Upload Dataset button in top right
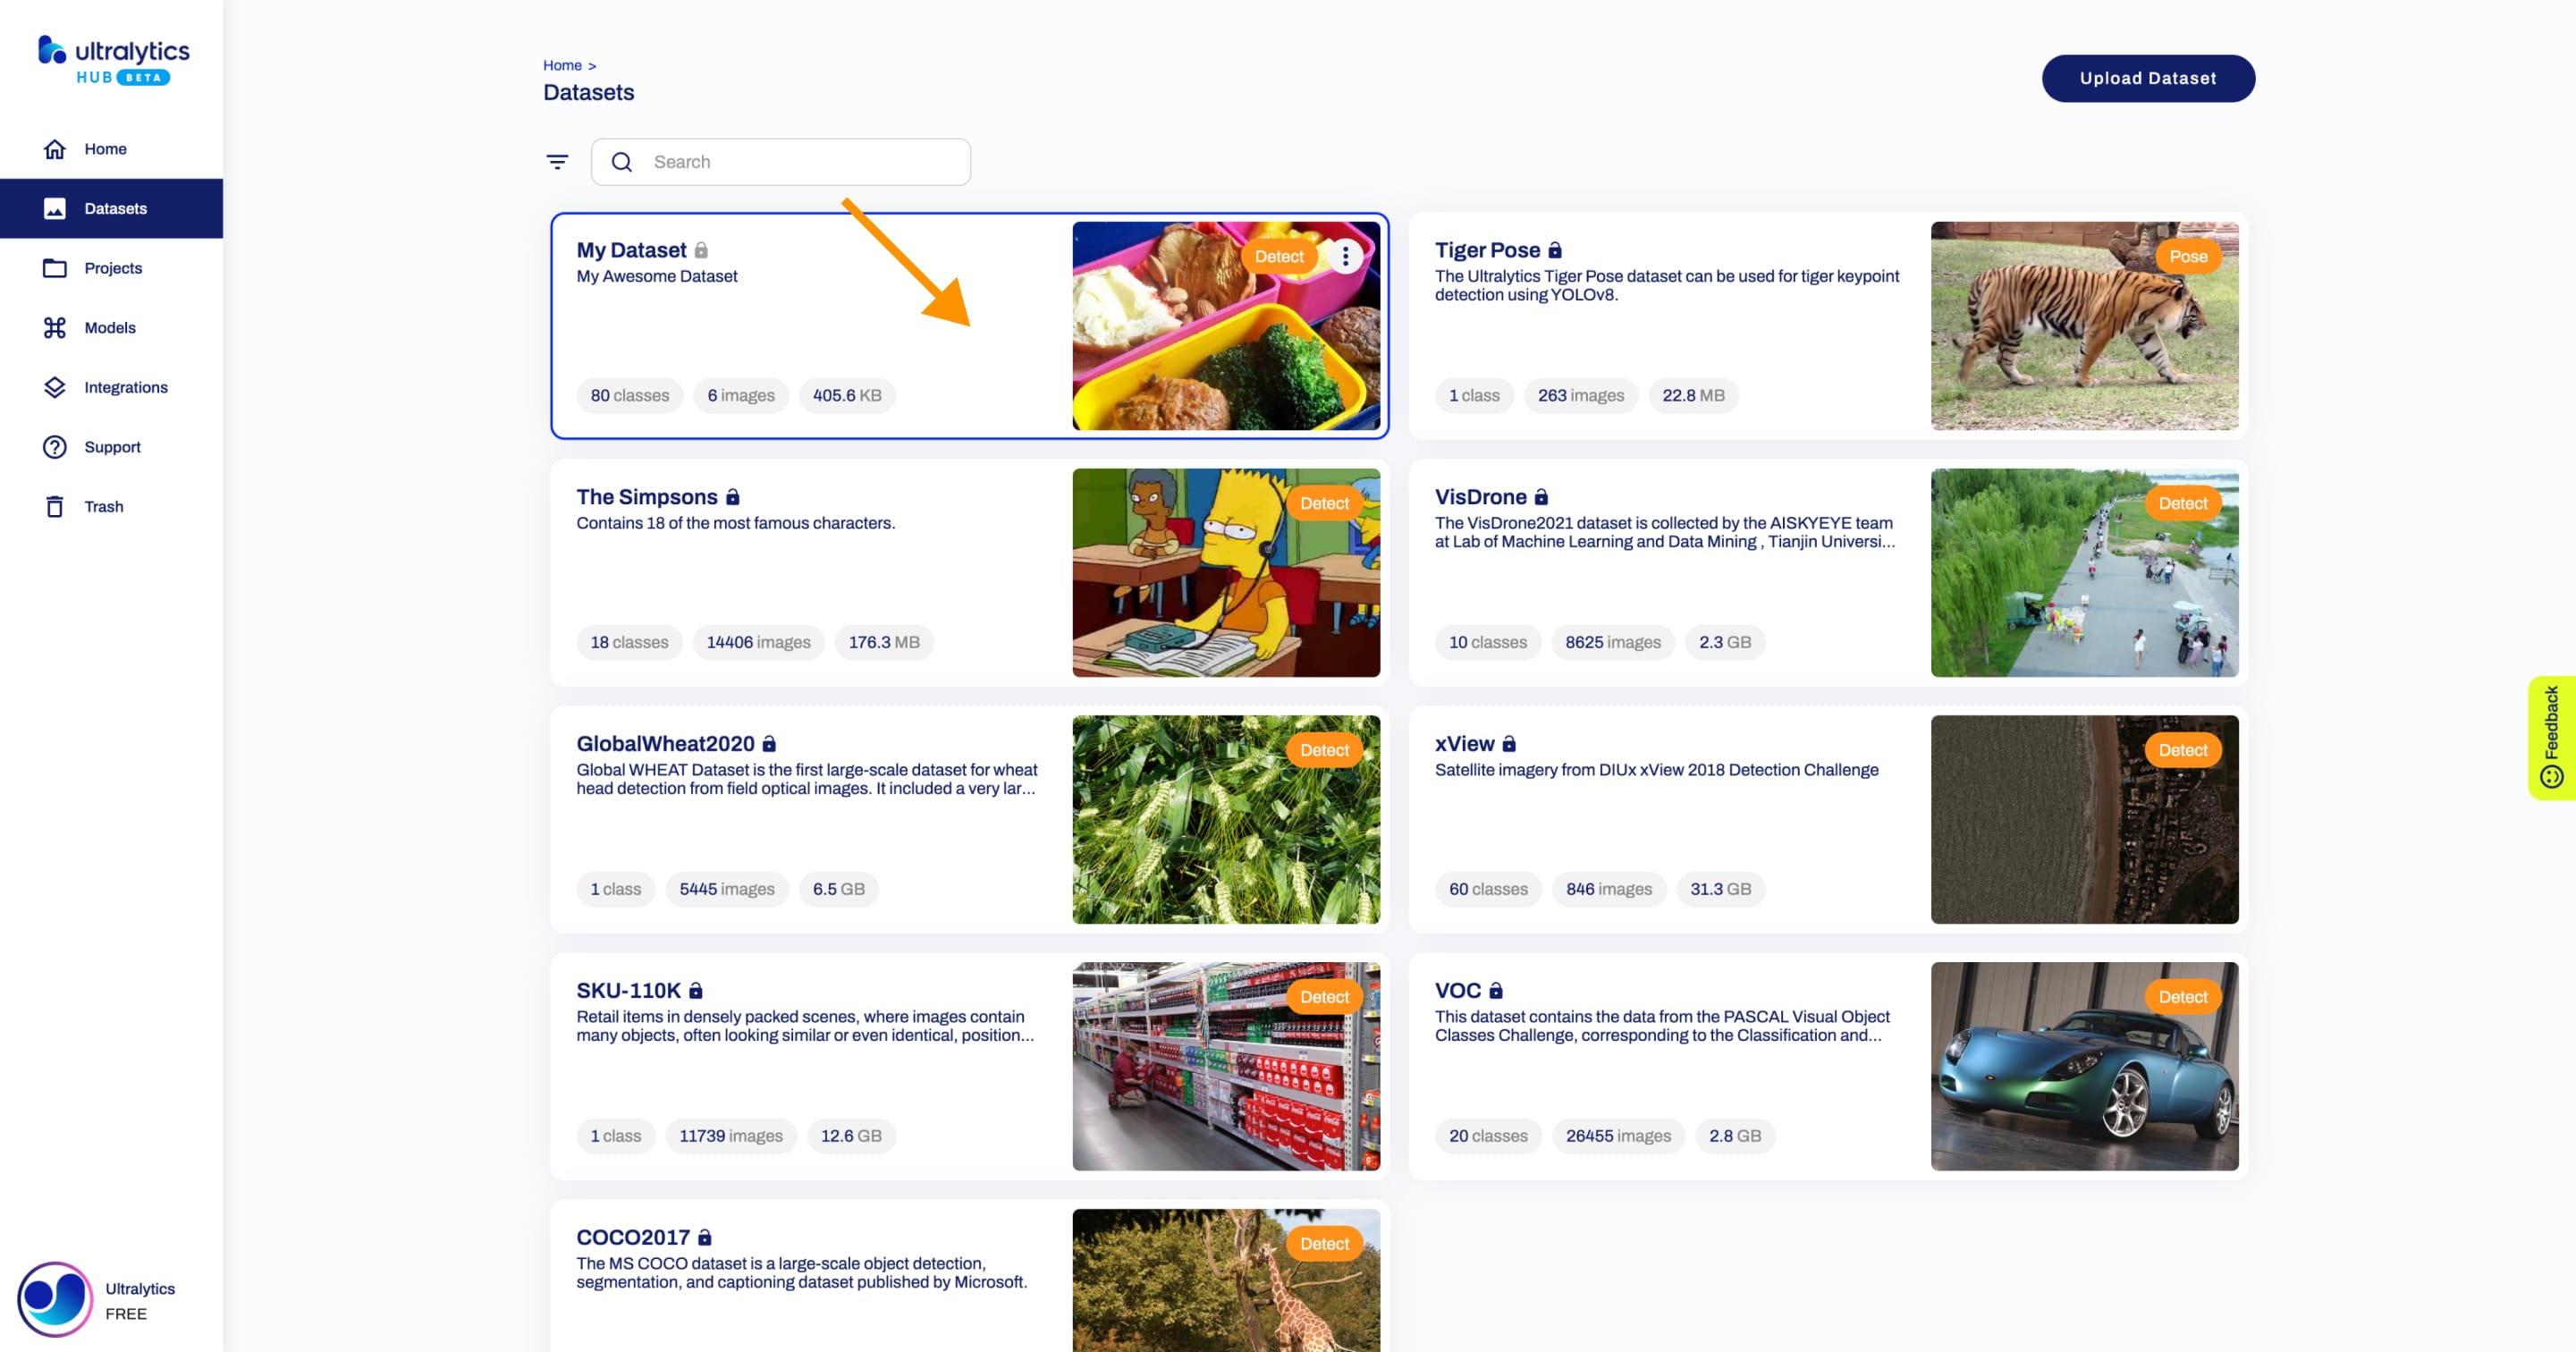This screenshot has height=1352, width=2576. point(2149,77)
